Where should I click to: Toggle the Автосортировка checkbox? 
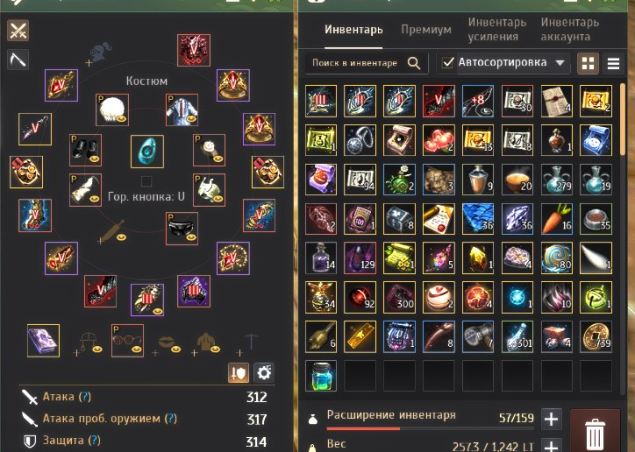pos(447,63)
